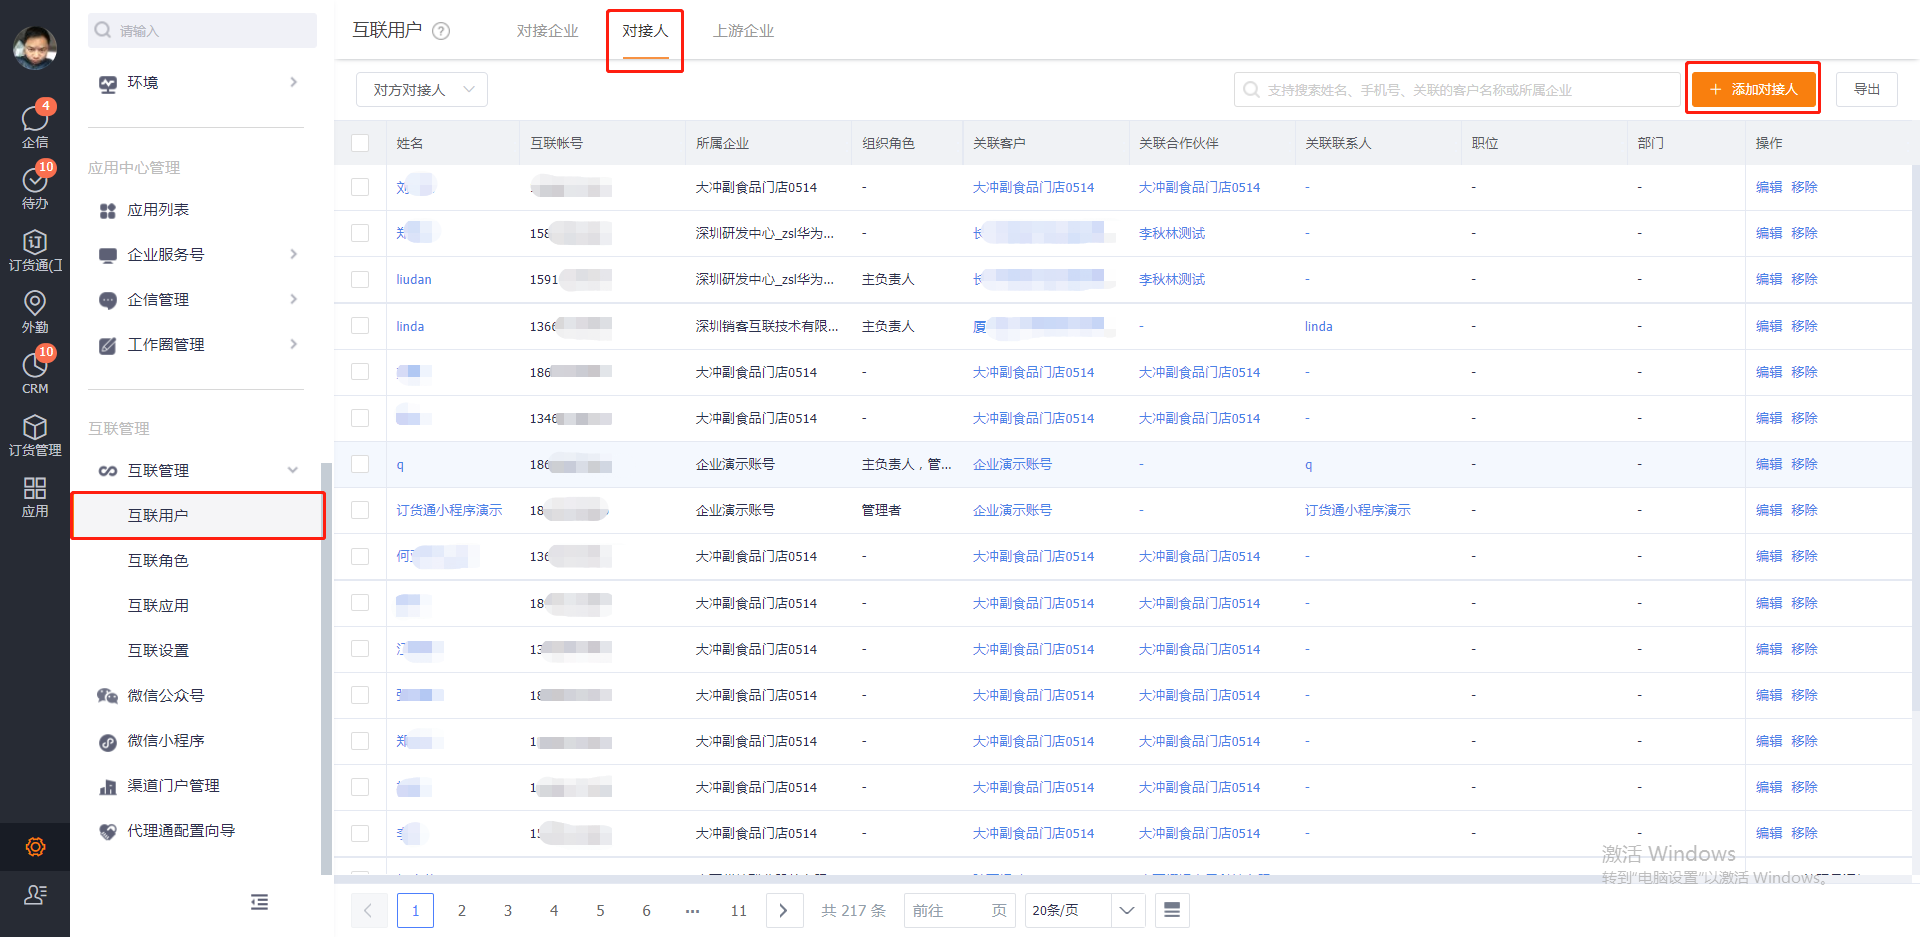Open the 订货管理 cube icon
The width and height of the screenshot is (1920, 937).
point(35,427)
